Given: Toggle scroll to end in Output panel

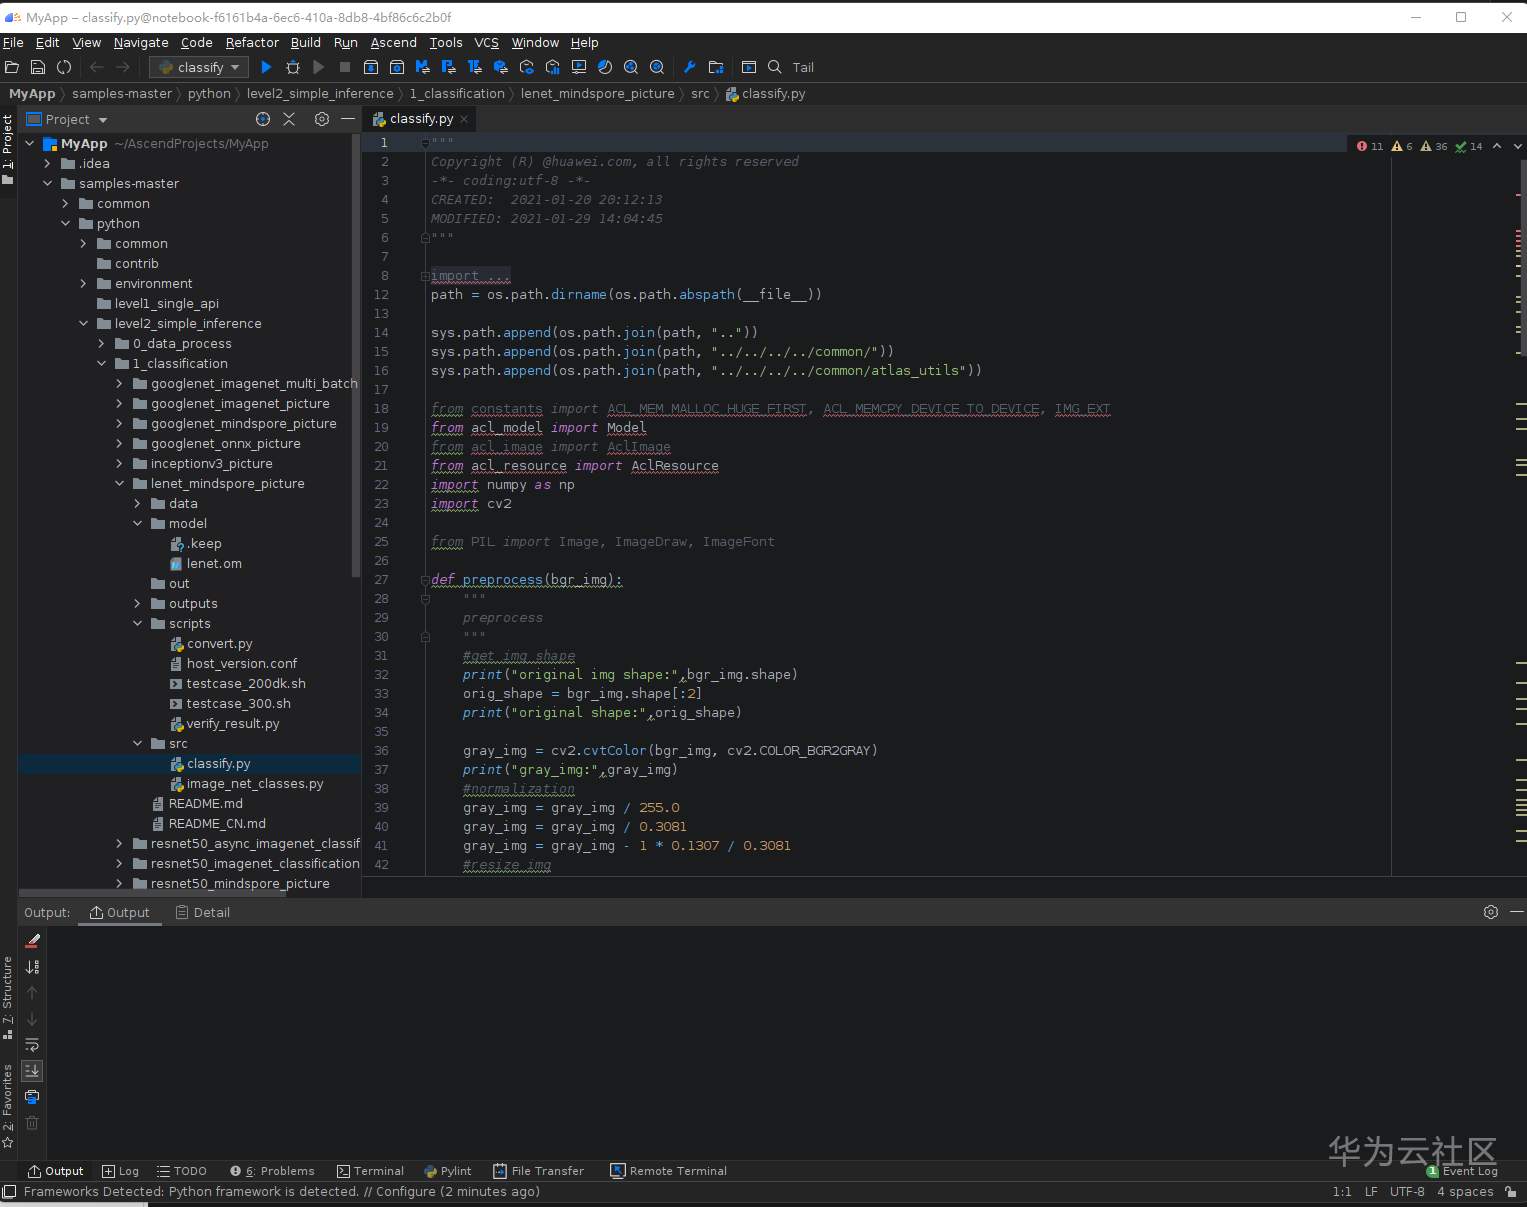Looking at the screenshot, I should [32, 1071].
